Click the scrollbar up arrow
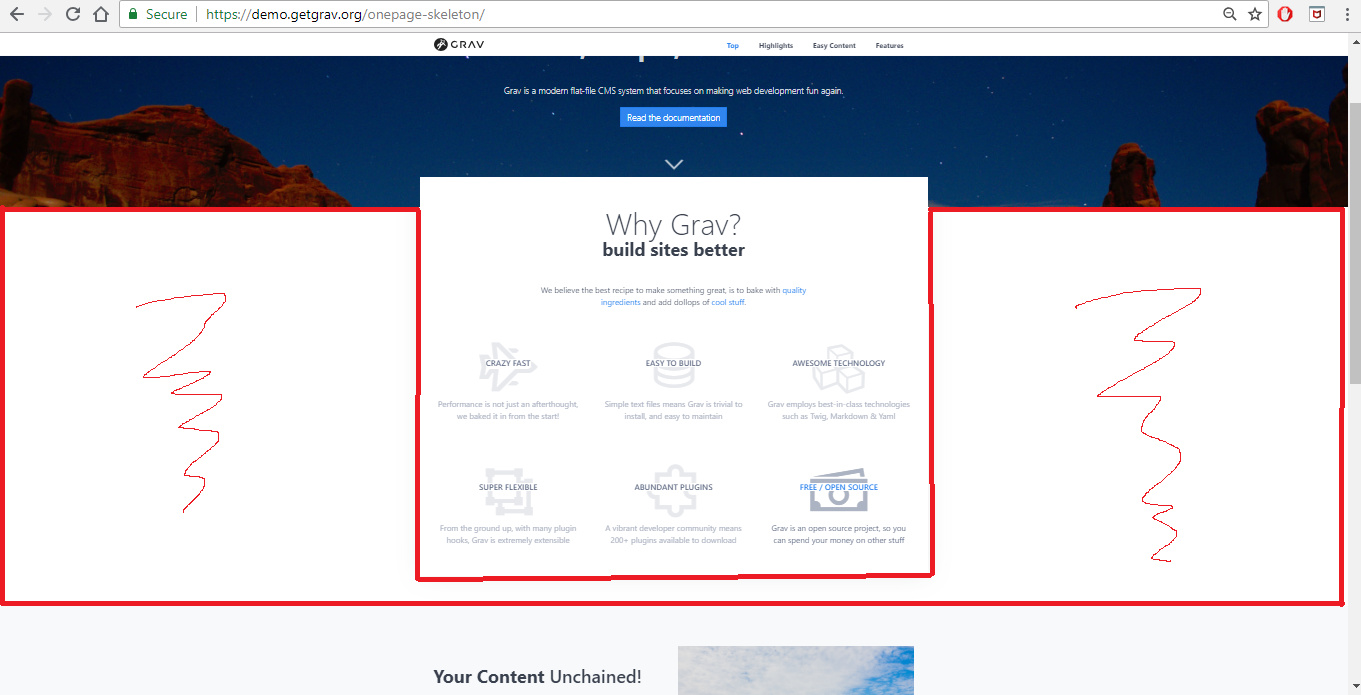The image size is (1361, 695). [1355, 39]
